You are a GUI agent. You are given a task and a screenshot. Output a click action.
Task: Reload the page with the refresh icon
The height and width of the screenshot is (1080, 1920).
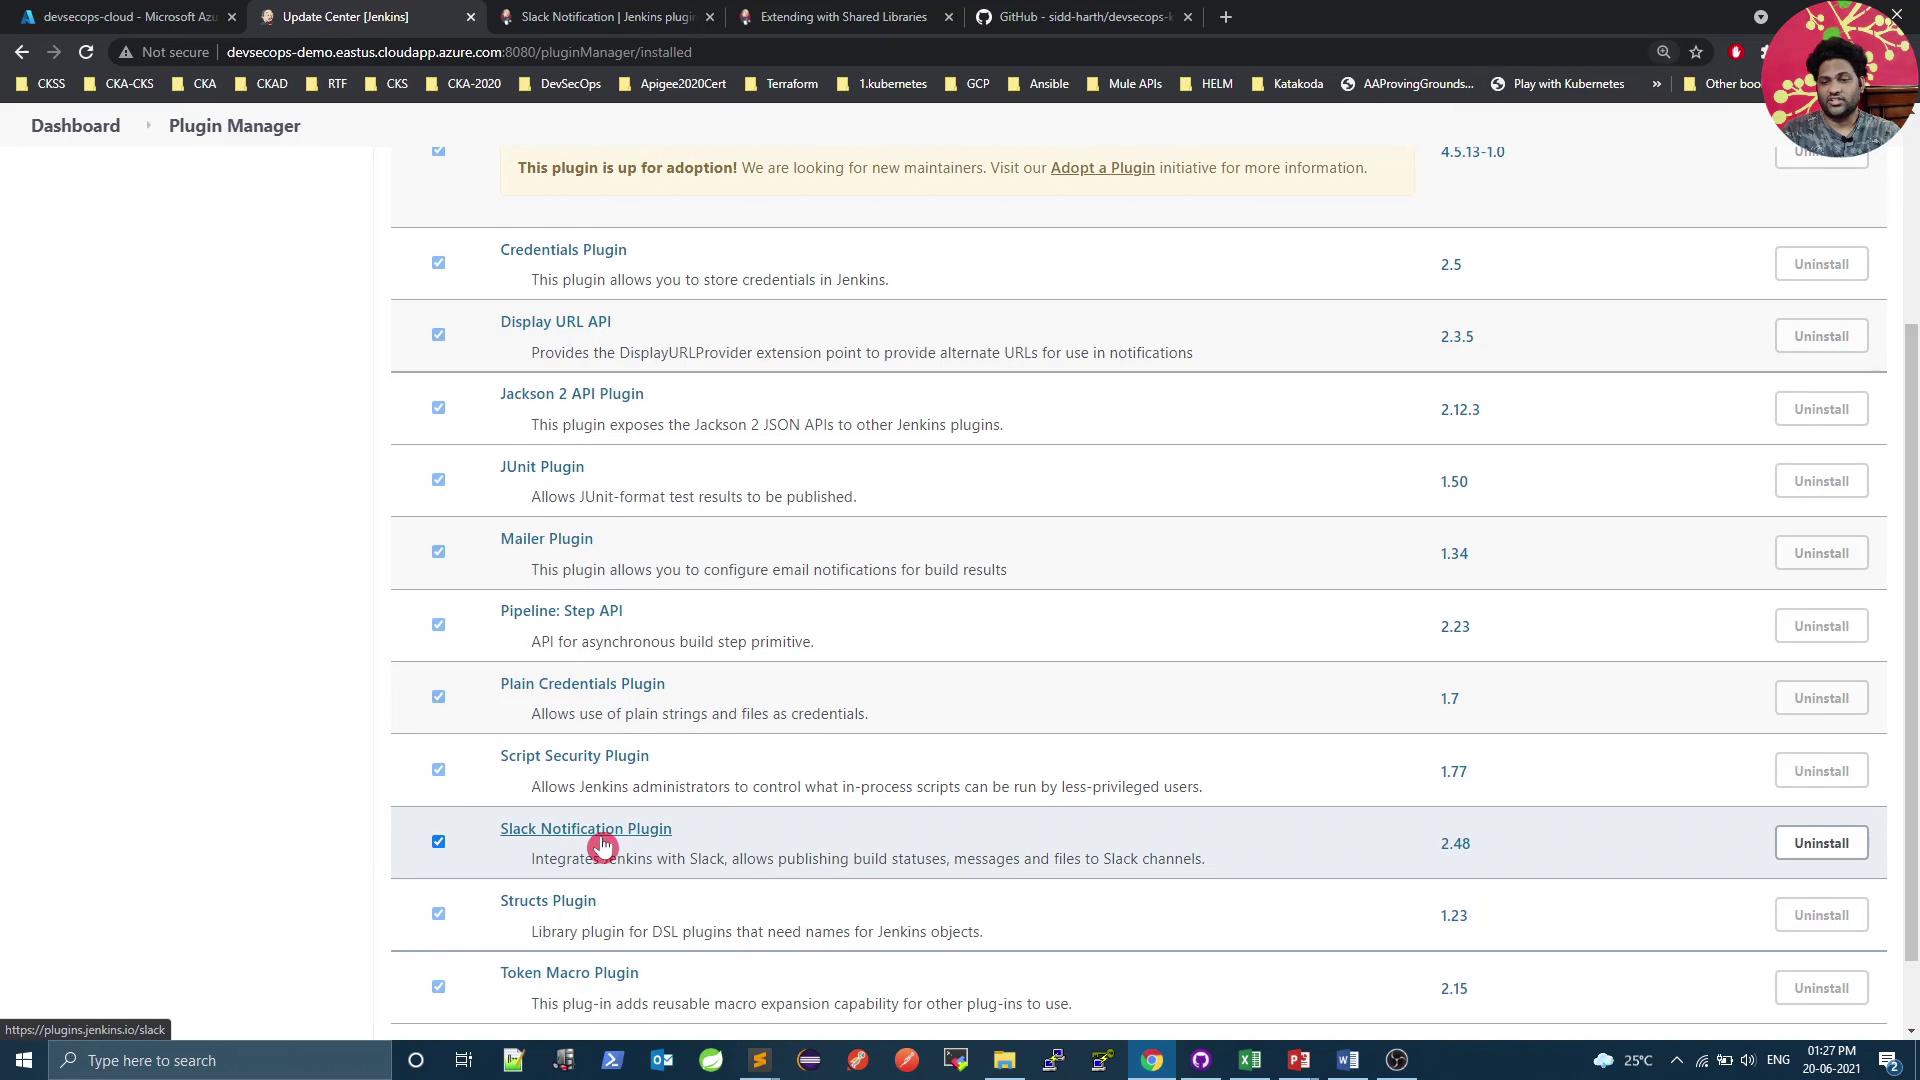[86, 52]
